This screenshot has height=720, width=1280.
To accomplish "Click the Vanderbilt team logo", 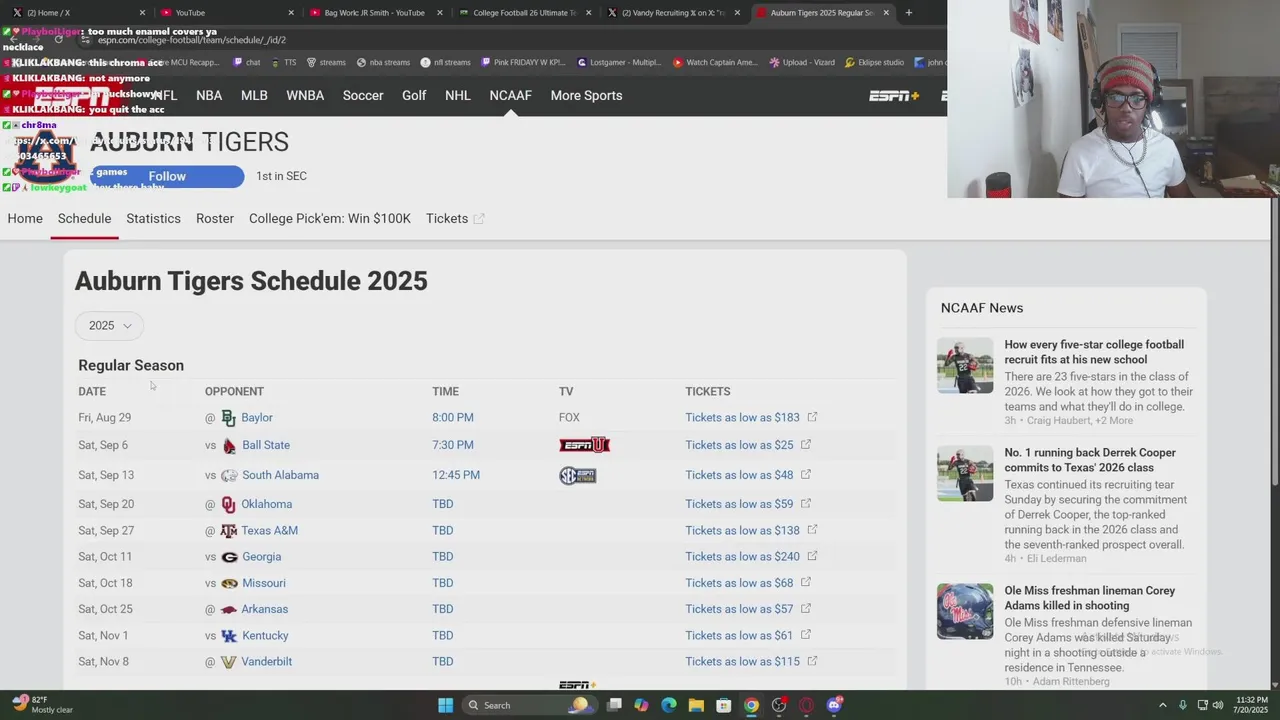I will click(x=228, y=662).
